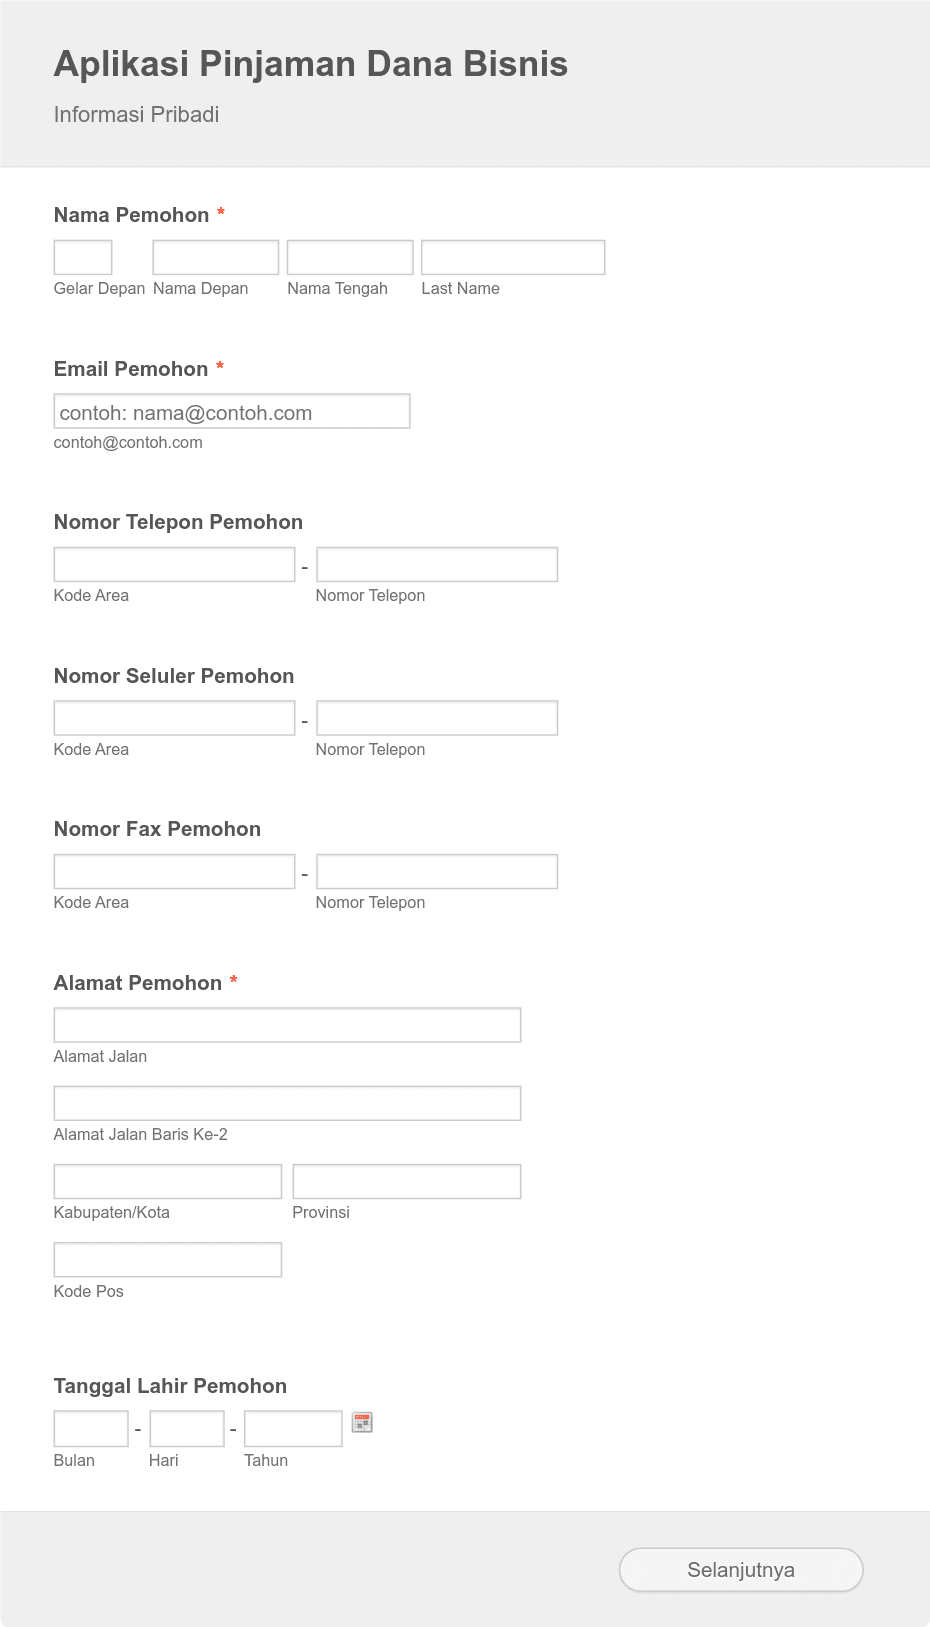Viewport: 930px width, 1627px height.
Task: Select the Bulan field under Tanggal Lahir
Action: pyautogui.click(x=90, y=1428)
